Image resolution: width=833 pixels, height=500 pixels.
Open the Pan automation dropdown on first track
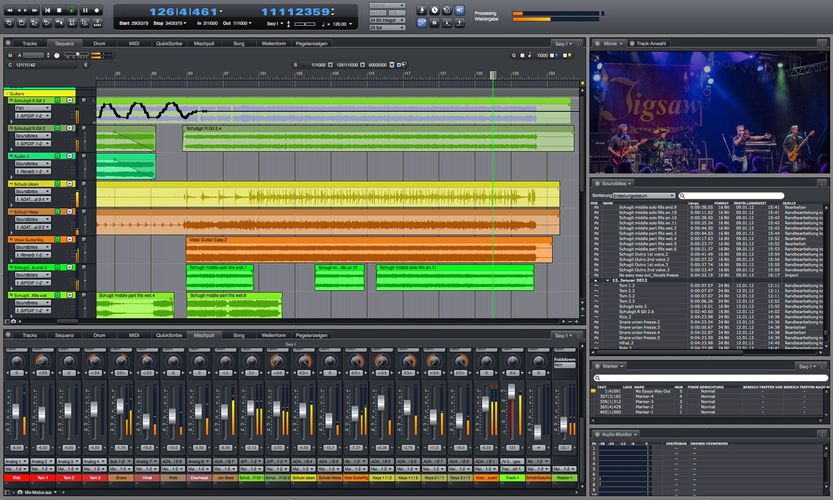pyautogui.click(x=34, y=108)
